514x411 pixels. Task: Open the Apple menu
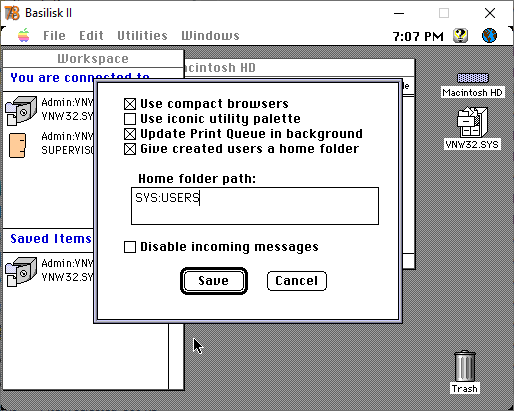(24, 35)
